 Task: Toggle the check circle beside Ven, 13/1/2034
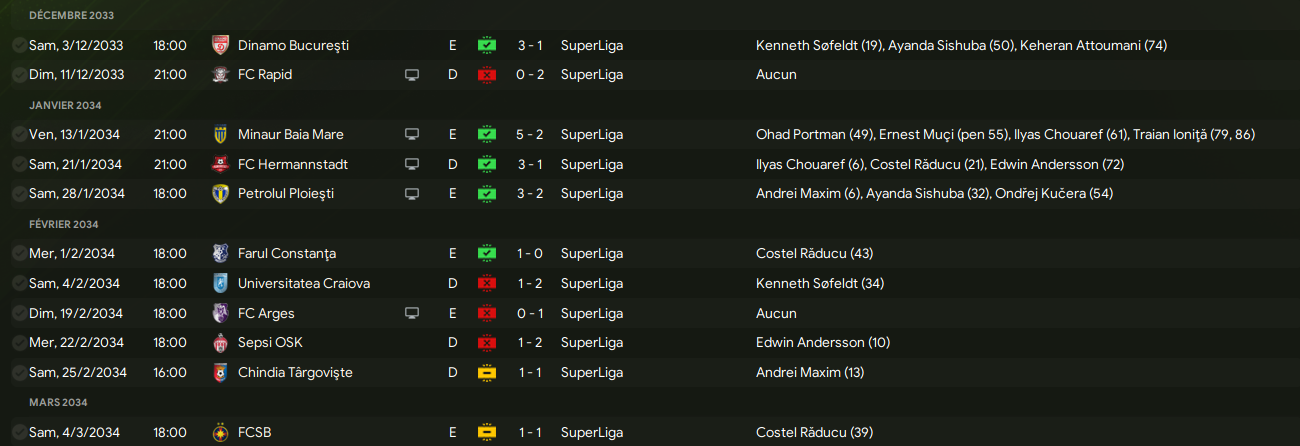18,135
